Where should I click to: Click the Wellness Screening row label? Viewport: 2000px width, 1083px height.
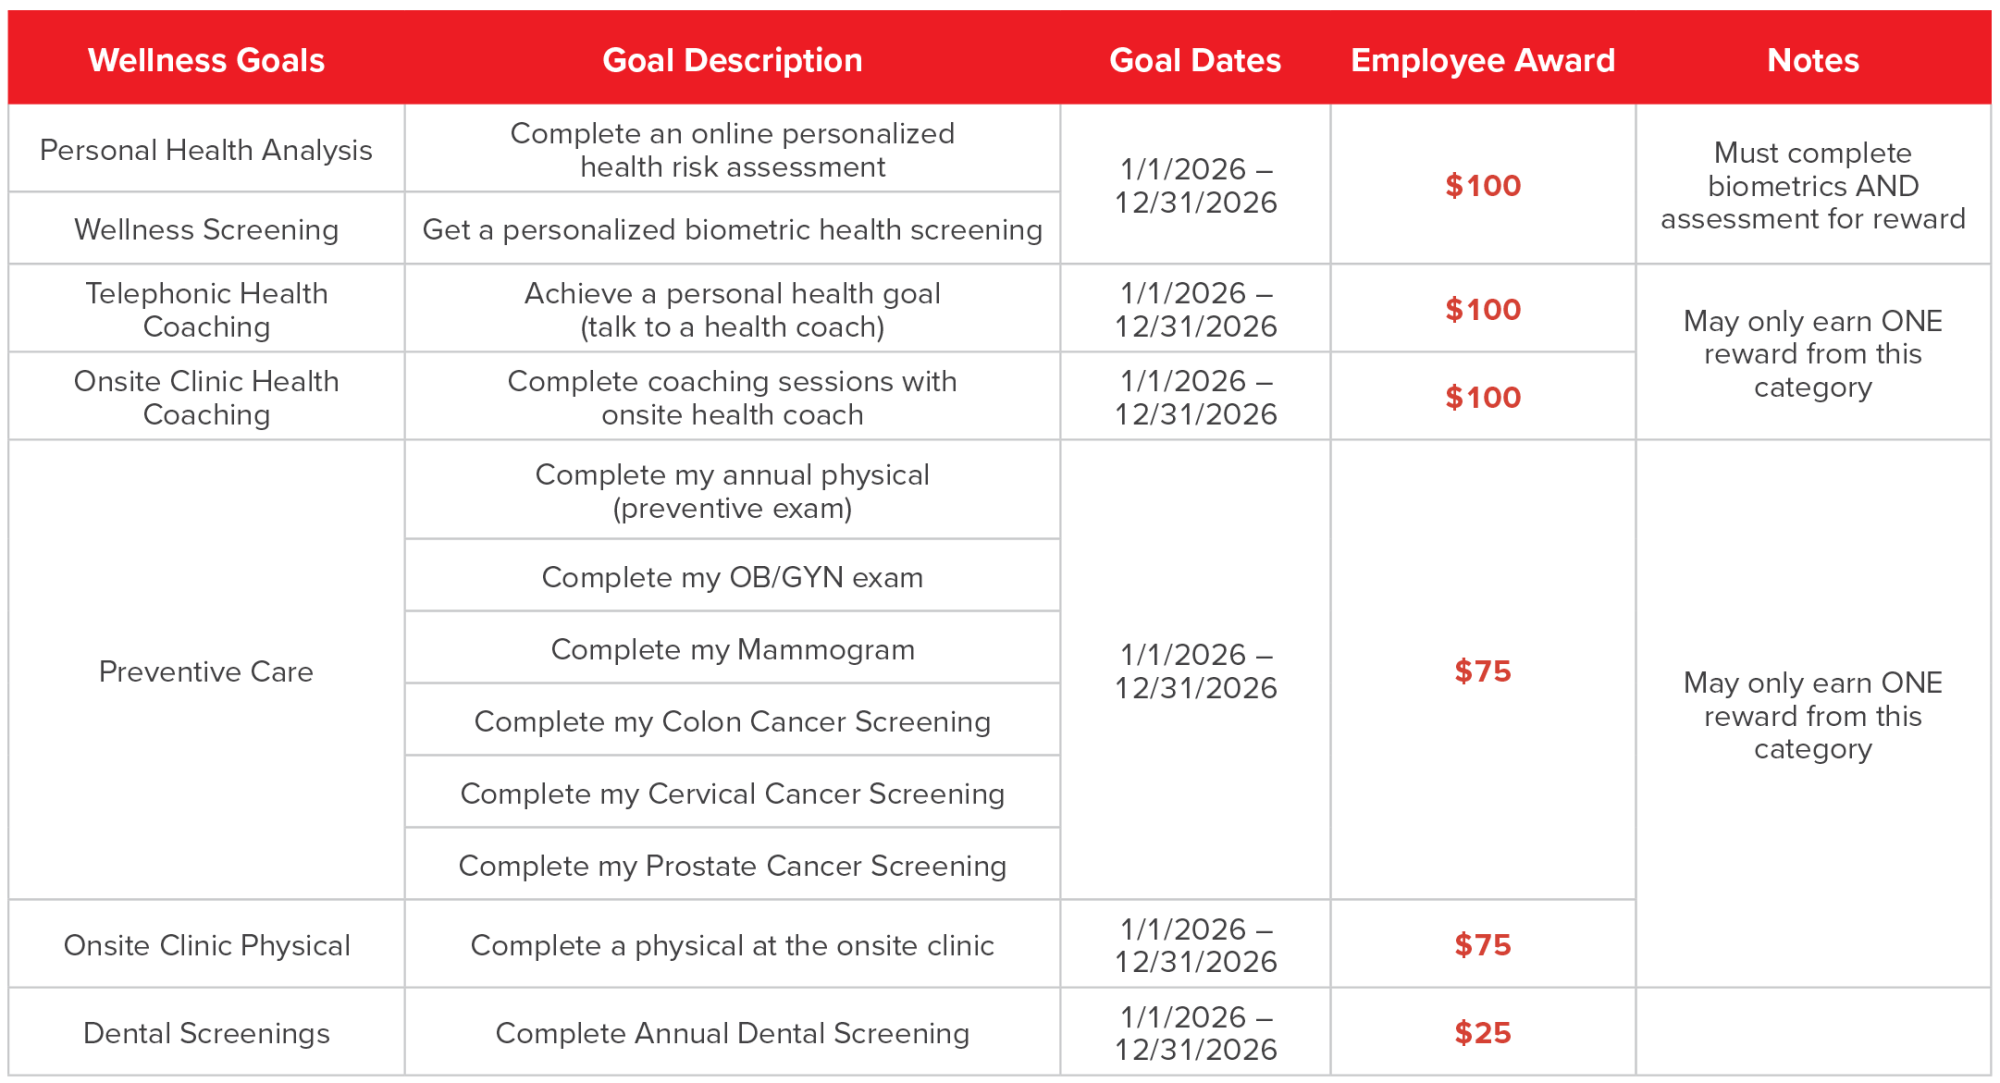point(206,229)
